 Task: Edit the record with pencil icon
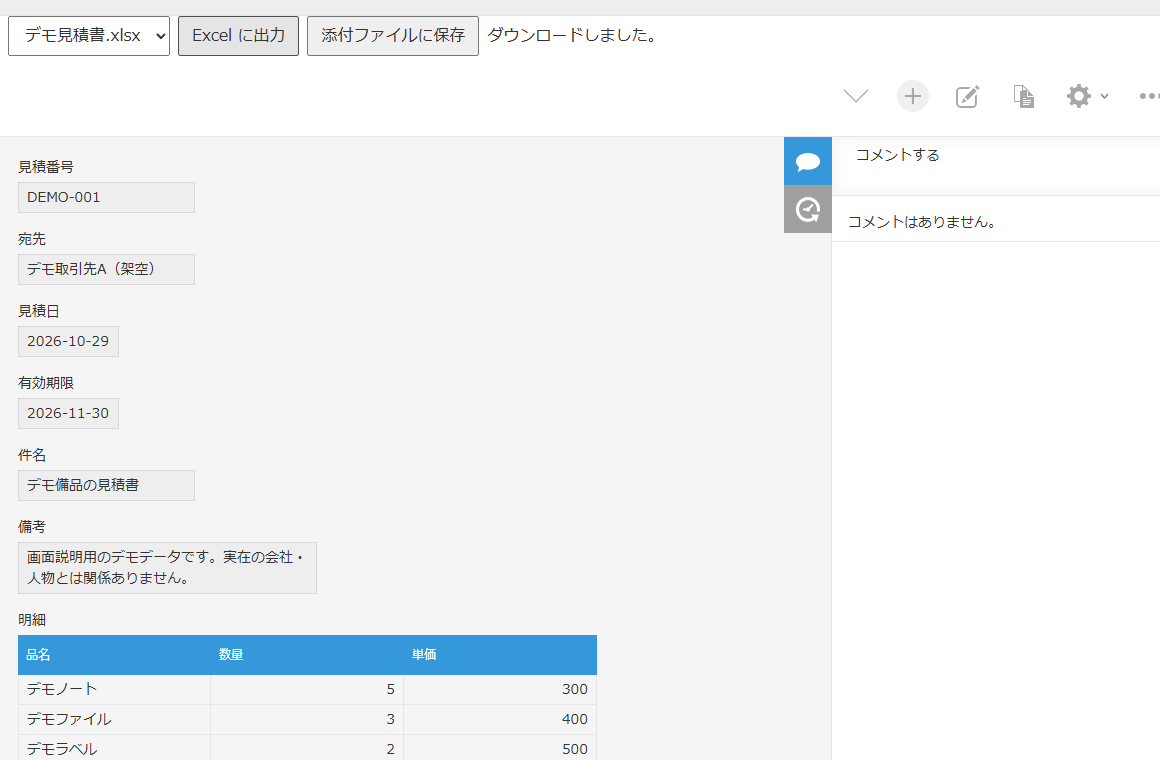968,96
